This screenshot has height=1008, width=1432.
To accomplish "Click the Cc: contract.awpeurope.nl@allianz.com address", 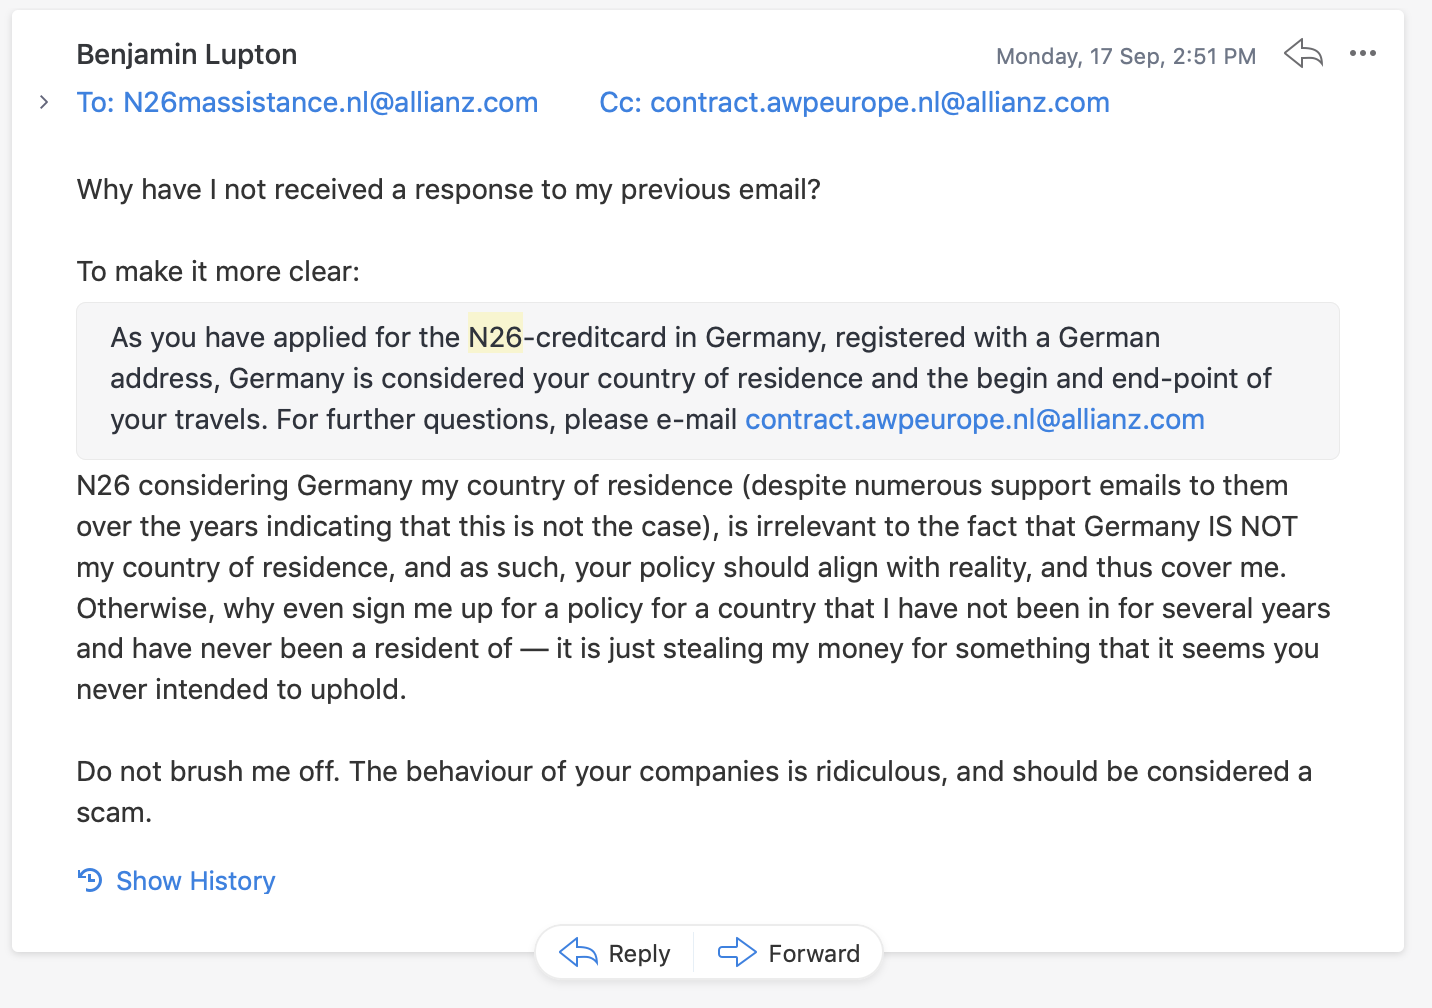I will (854, 102).
